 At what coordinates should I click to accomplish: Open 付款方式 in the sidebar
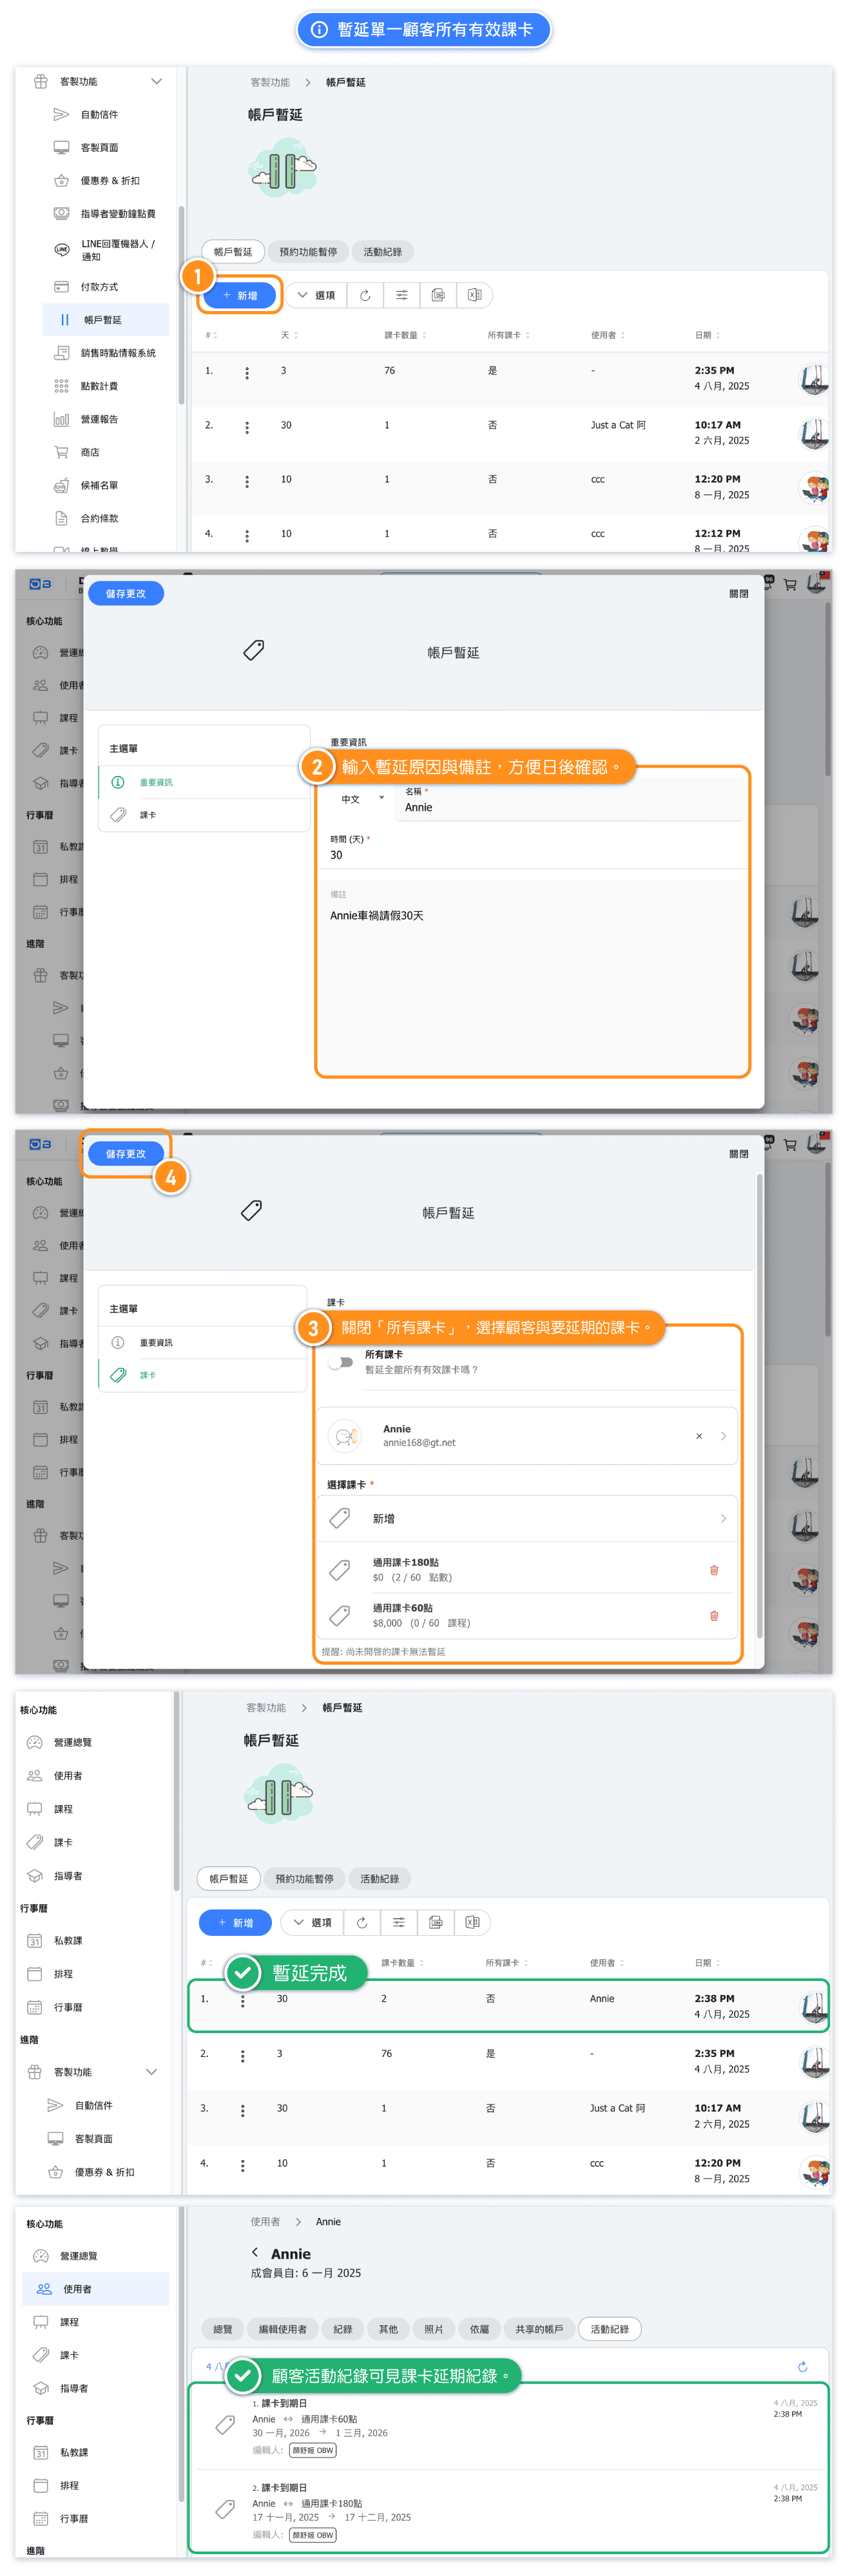[99, 287]
